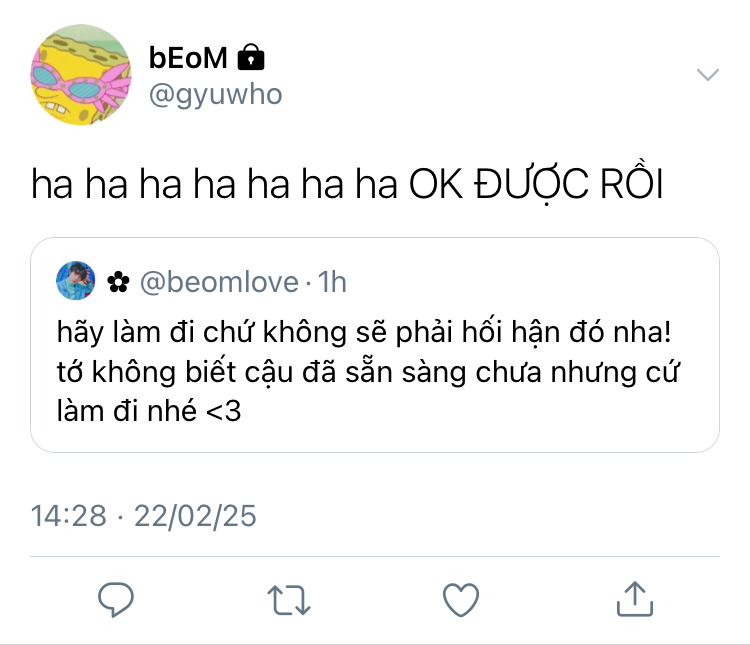The width and height of the screenshot is (750, 645).
Task: Expand the tweet options chevron
Action: pos(708,75)
